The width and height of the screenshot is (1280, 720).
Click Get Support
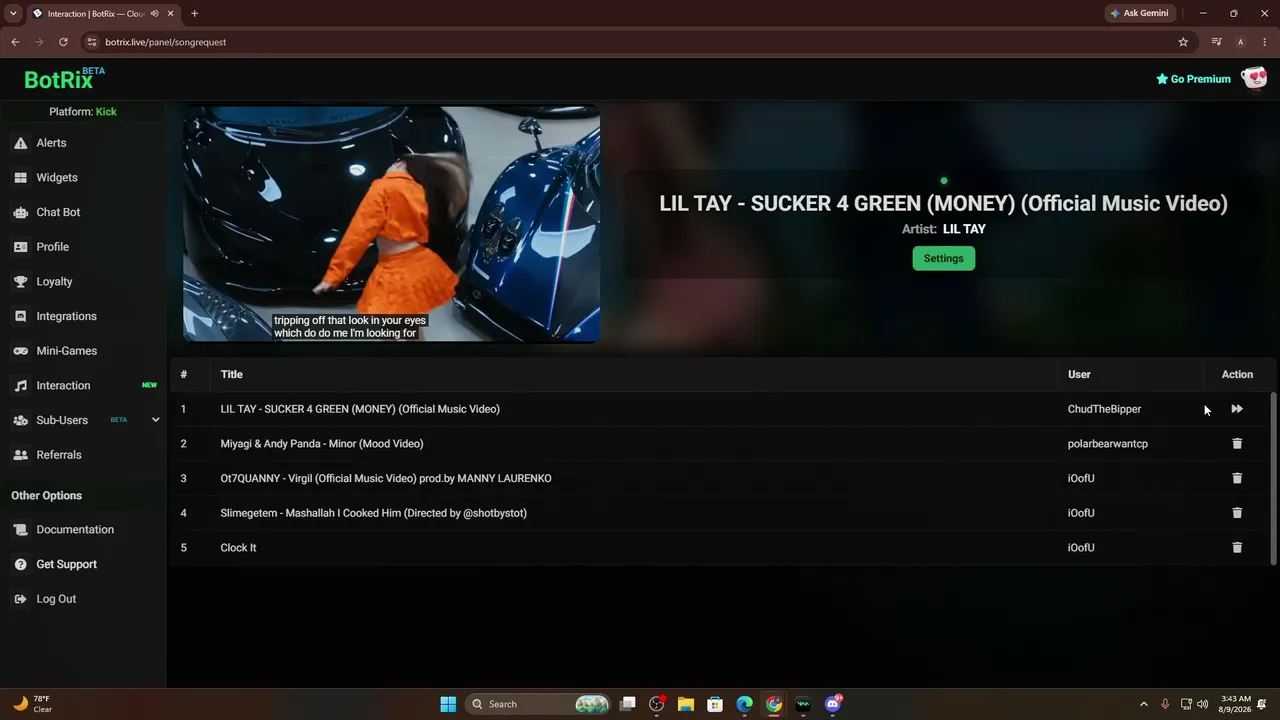67,565
